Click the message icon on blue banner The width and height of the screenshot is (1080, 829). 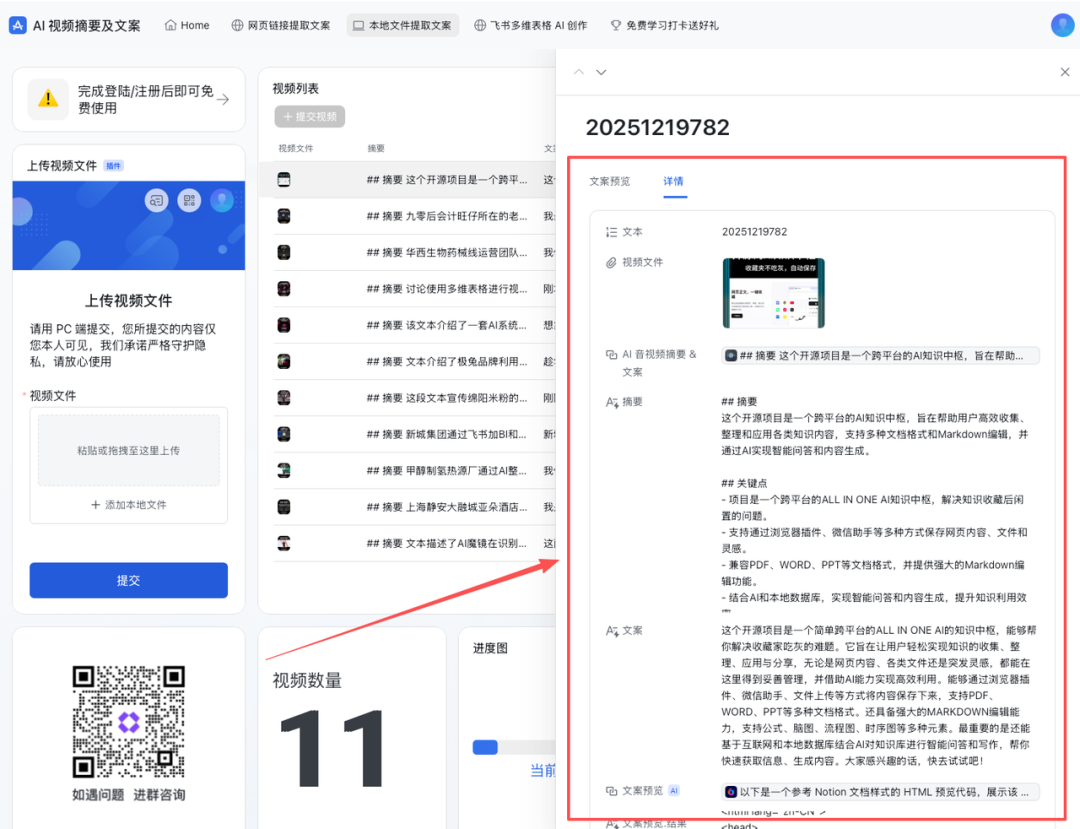click(x=156, y=200)
